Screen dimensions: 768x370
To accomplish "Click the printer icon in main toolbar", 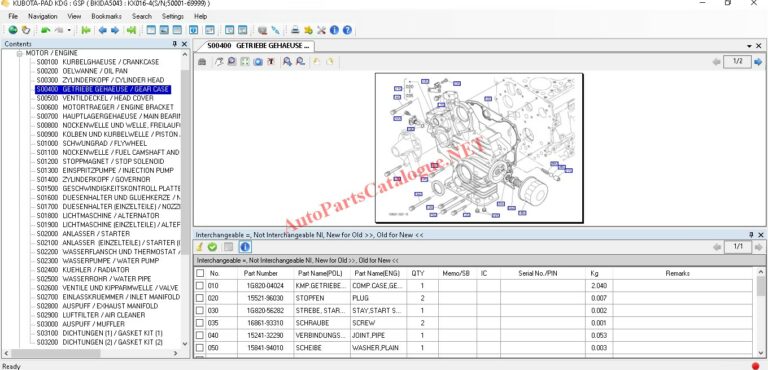I will [295, 30].
